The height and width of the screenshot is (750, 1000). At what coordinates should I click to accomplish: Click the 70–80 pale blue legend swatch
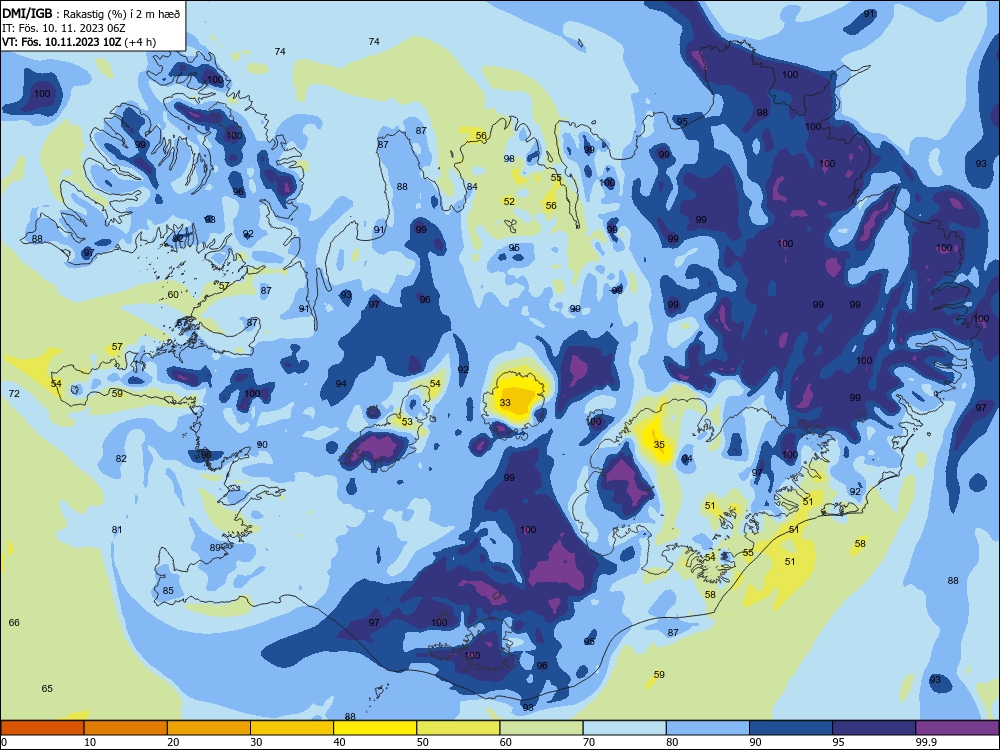(624, 728)
